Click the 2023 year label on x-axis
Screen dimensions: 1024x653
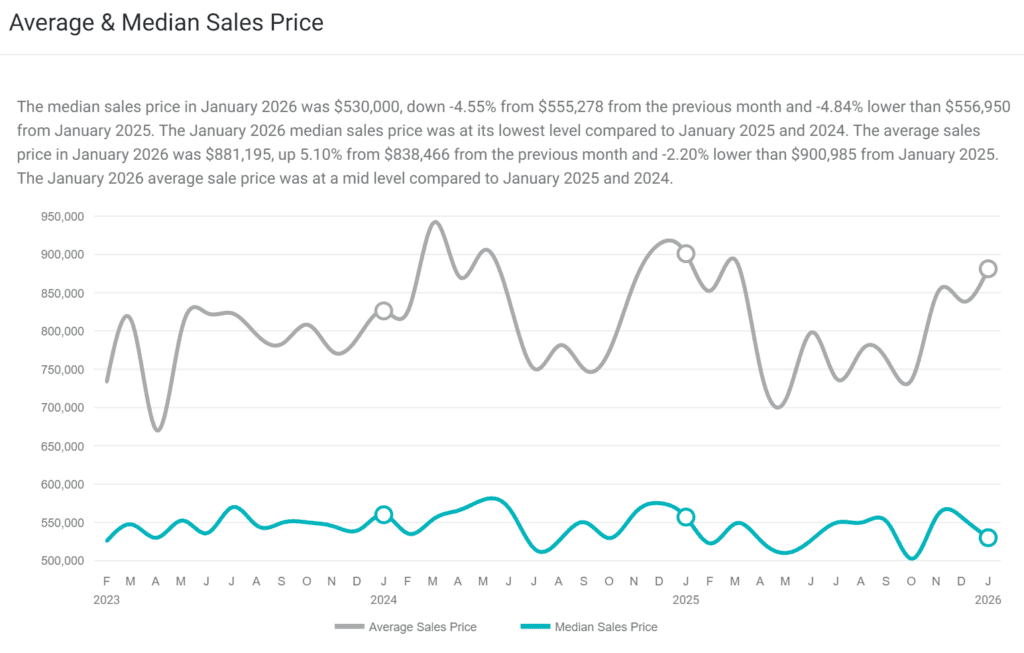point(106,600)
